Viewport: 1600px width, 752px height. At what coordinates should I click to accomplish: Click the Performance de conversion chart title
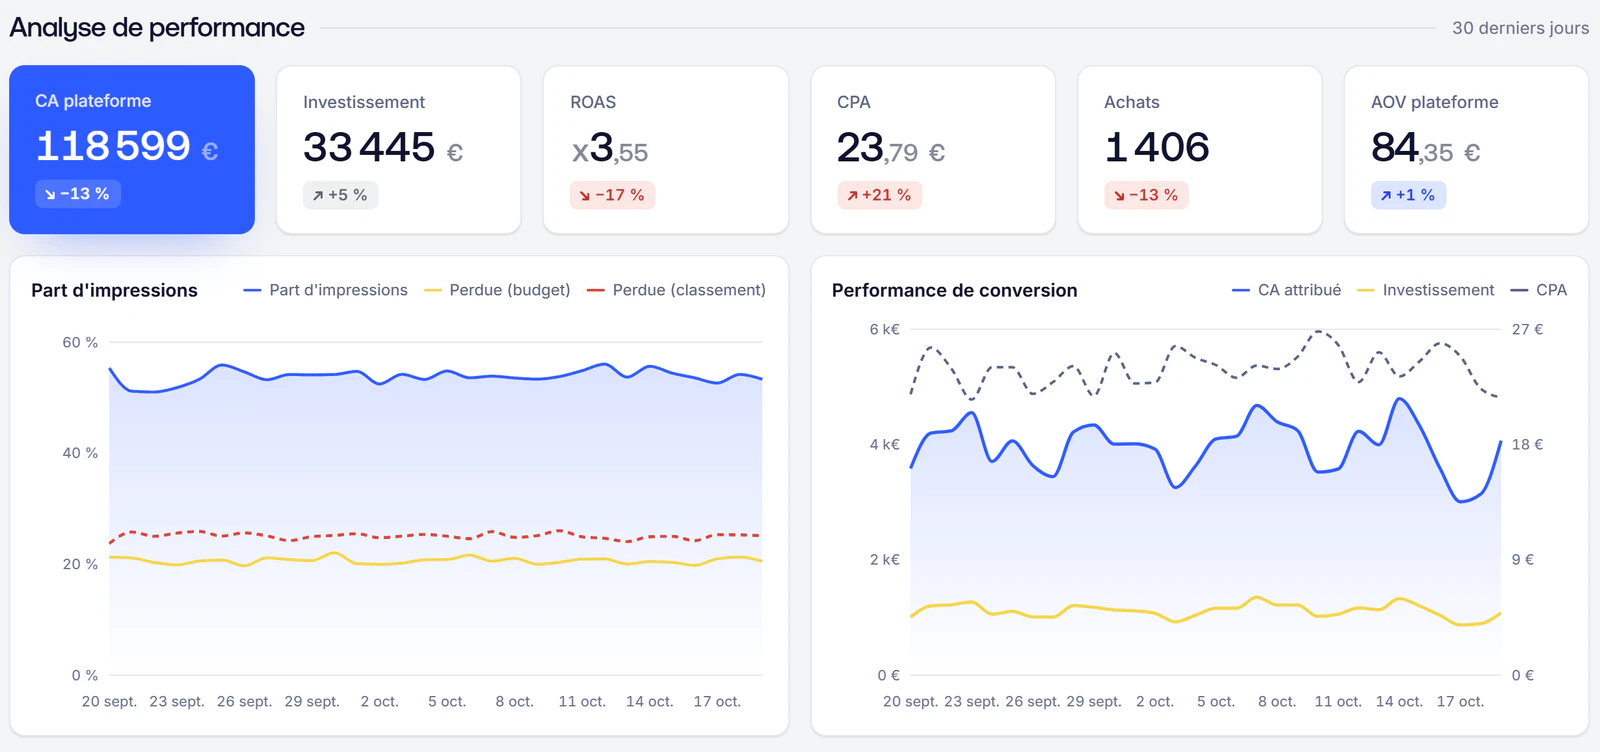tap(954, 290)
